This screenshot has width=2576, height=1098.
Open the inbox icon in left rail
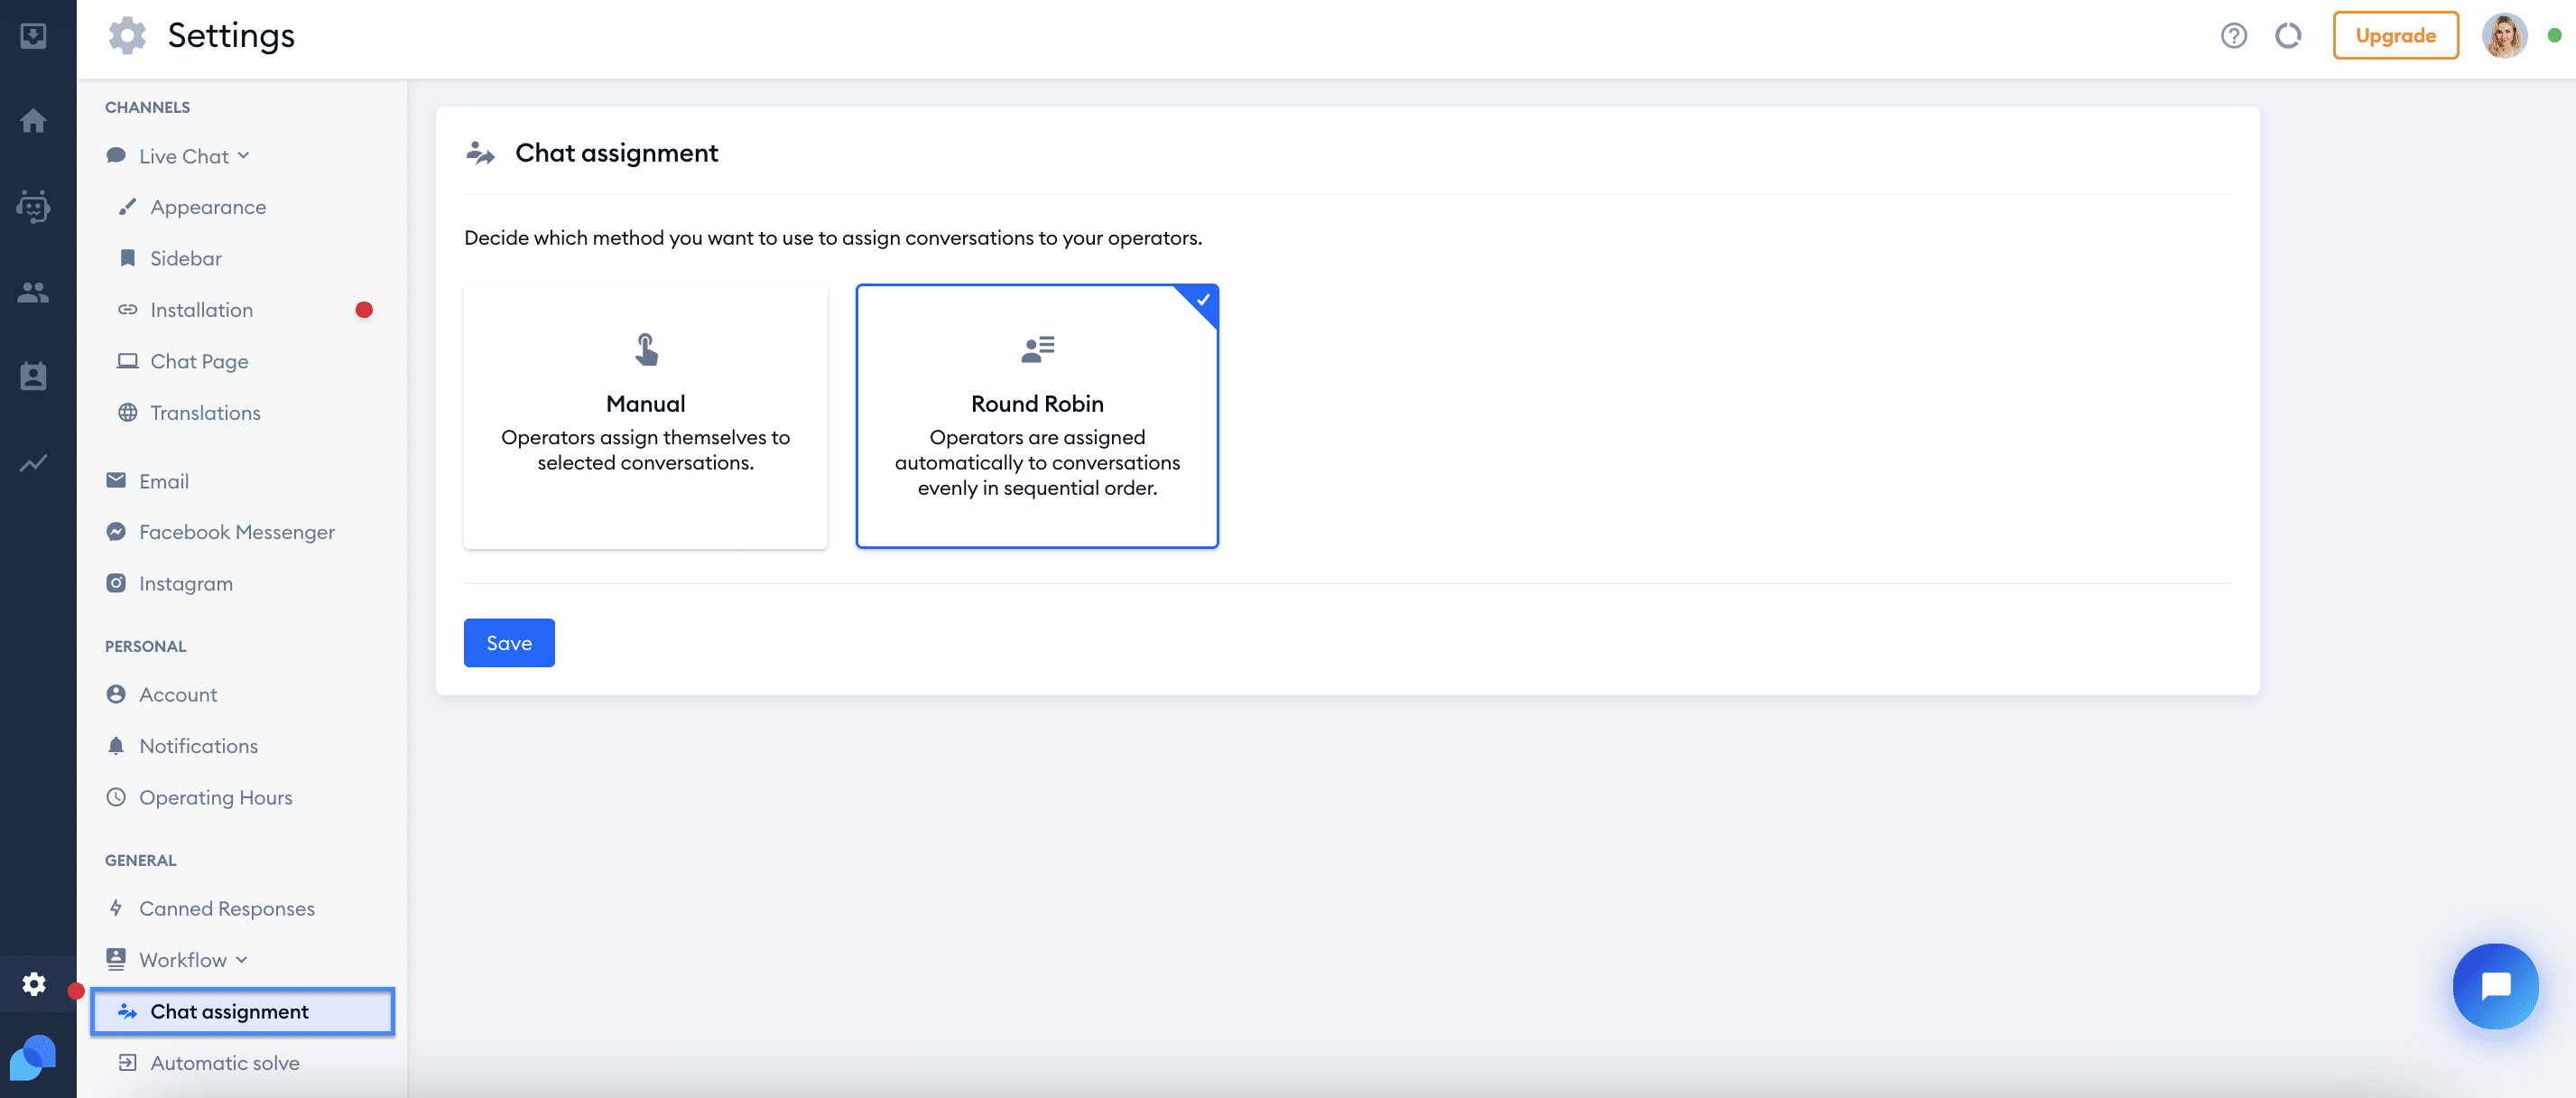tap(33, 36)
